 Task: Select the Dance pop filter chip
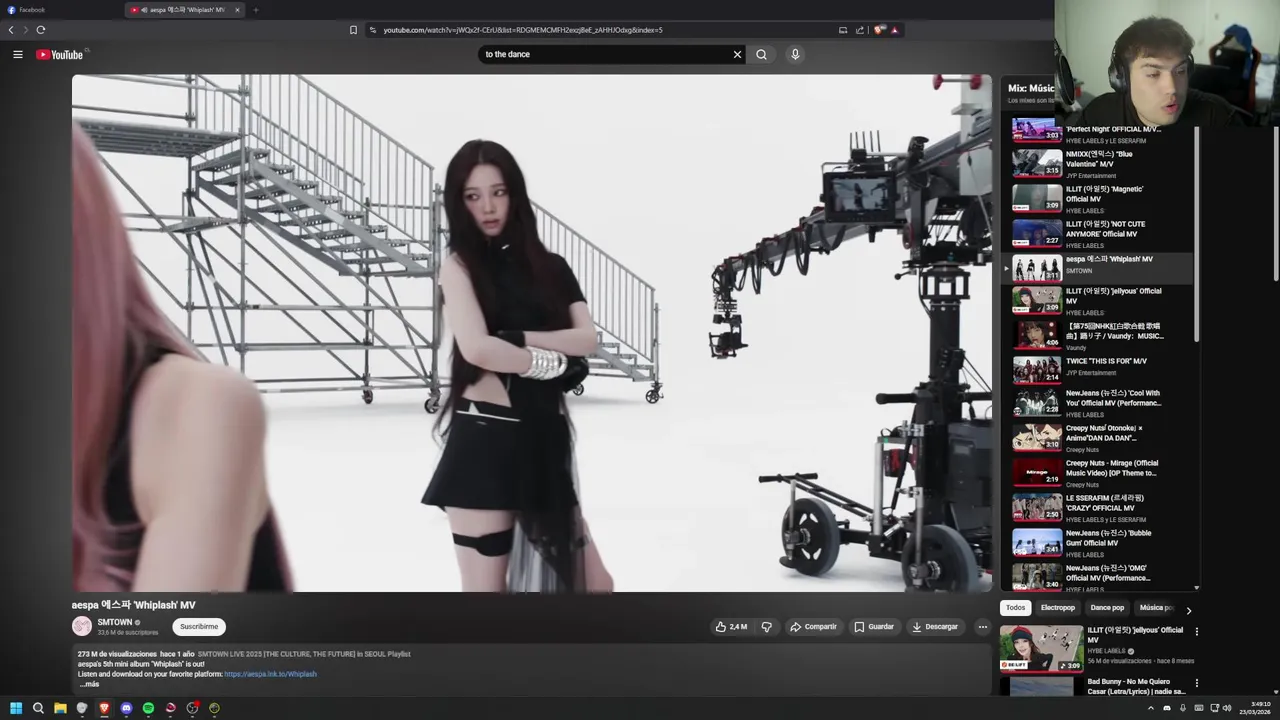click(1107, 608)
